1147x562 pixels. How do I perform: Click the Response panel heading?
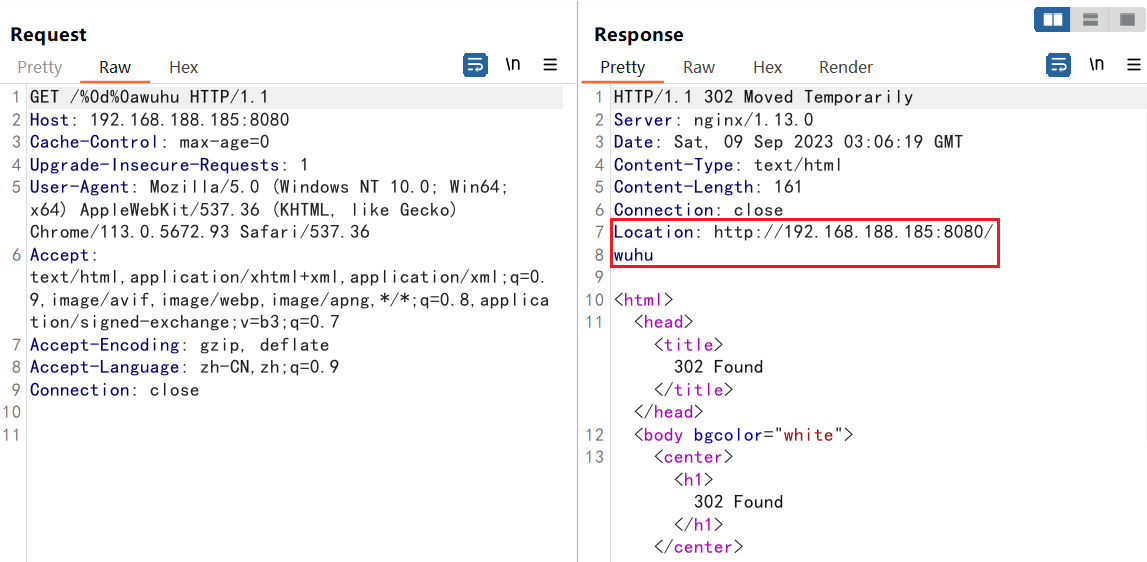coord(639,34)
